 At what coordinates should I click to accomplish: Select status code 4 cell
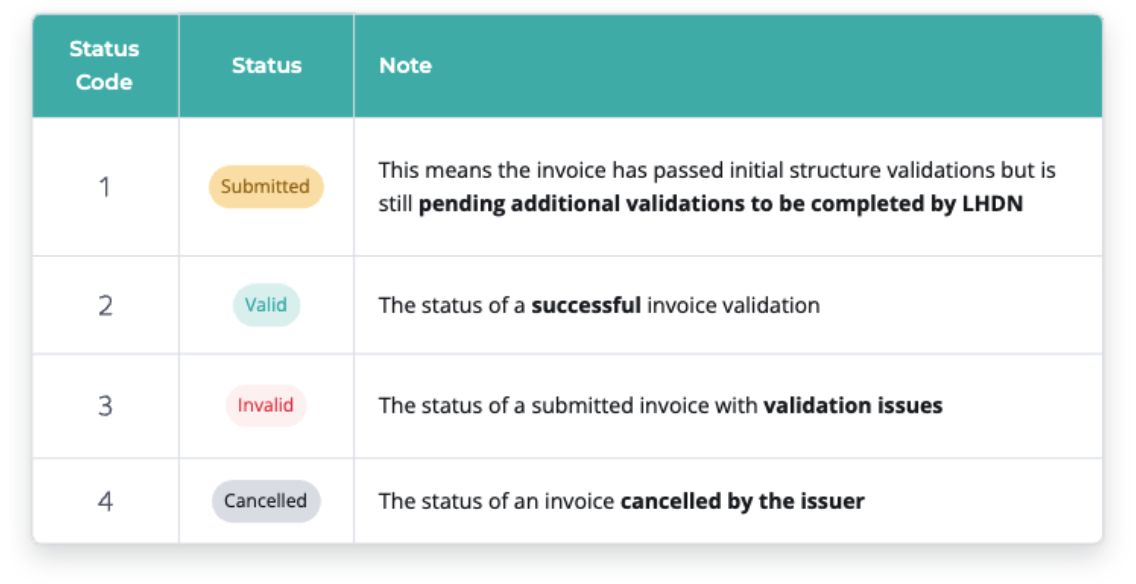click(105, 501)
